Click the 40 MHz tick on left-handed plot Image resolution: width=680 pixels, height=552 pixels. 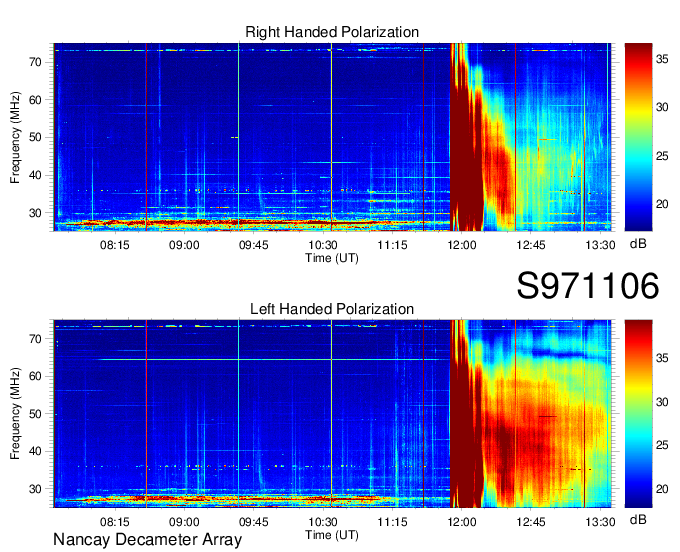(x=36, y=451)
